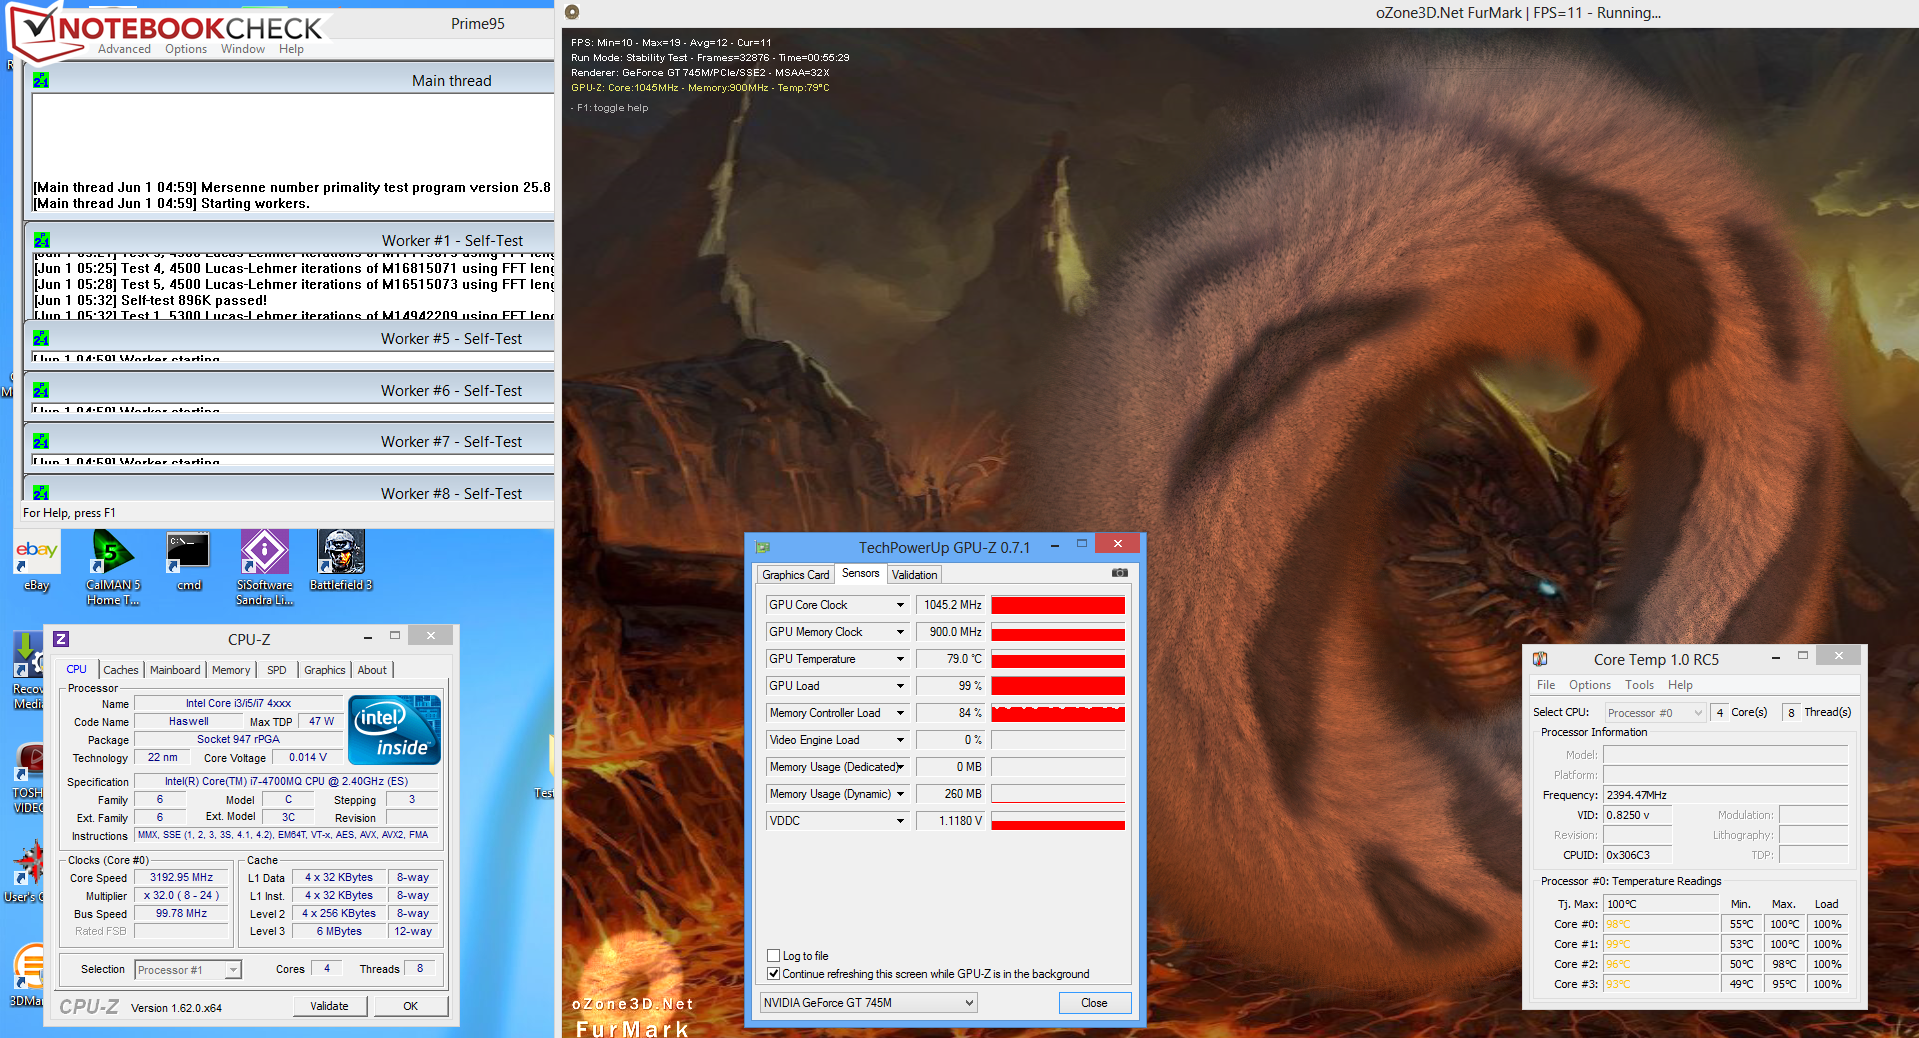Expand the Memory Usage (Dynamic) dropdown

[x=900, y=794]
